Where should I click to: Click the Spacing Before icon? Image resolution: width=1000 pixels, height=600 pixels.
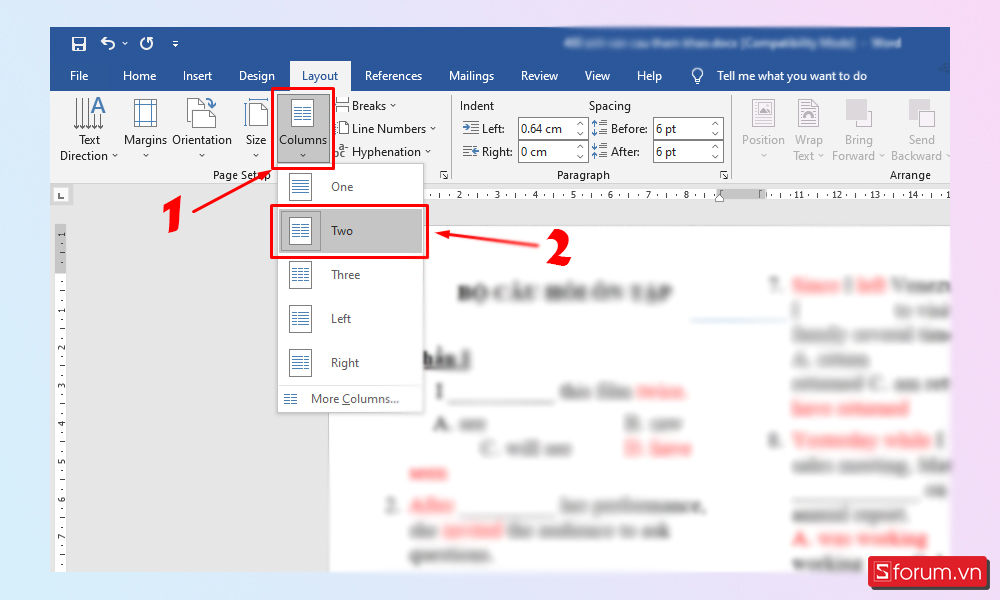599,128
